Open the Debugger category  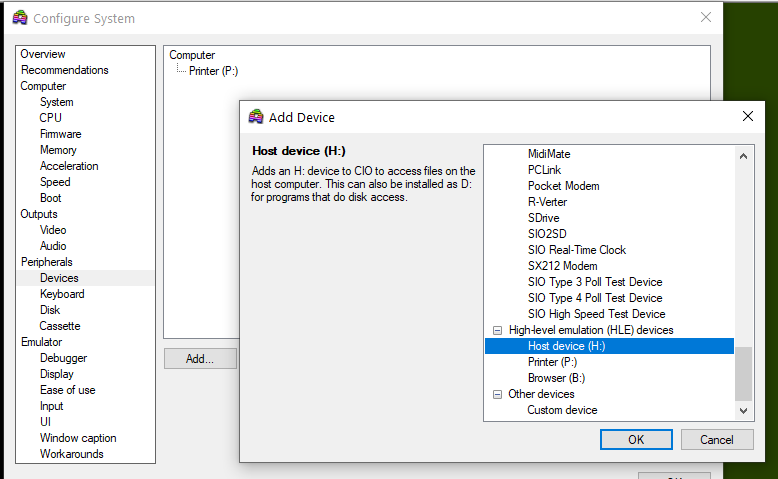pos(63,358)
